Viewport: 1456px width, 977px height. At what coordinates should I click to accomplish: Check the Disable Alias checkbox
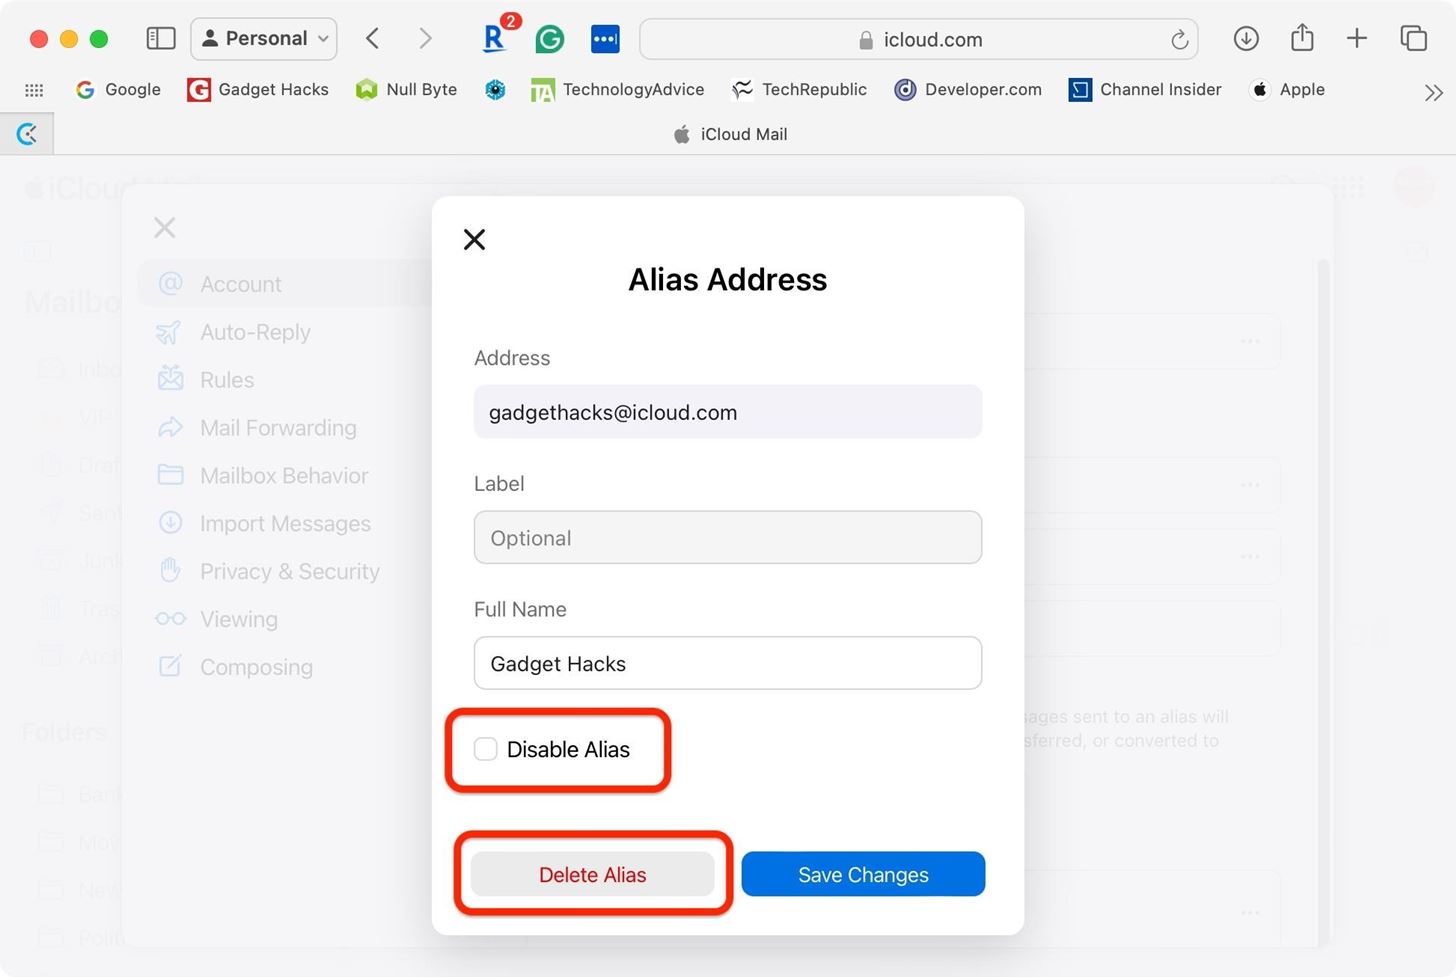coord(486,749)
